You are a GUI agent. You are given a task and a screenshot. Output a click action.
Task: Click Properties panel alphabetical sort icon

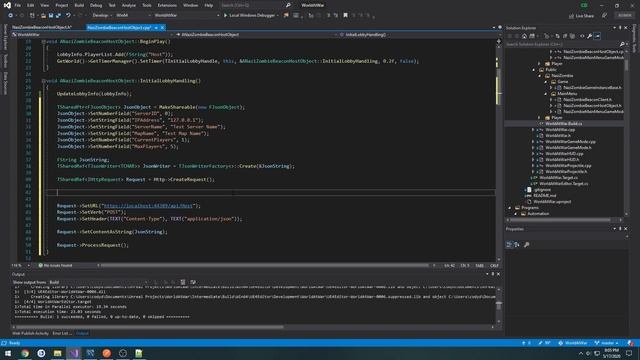tap(517, 244)
